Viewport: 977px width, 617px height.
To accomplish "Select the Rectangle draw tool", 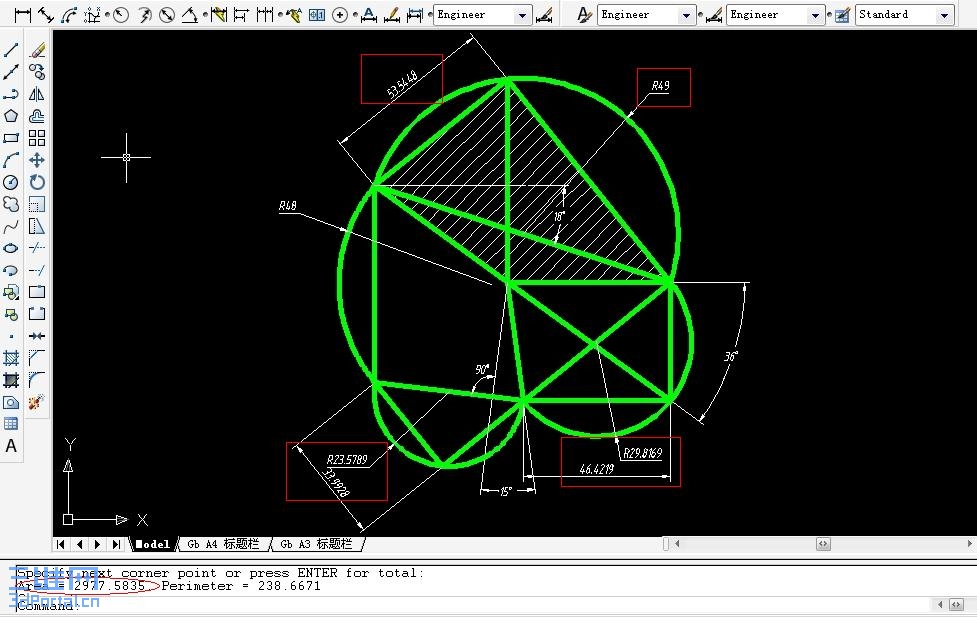I will click(x=11, y=138).
